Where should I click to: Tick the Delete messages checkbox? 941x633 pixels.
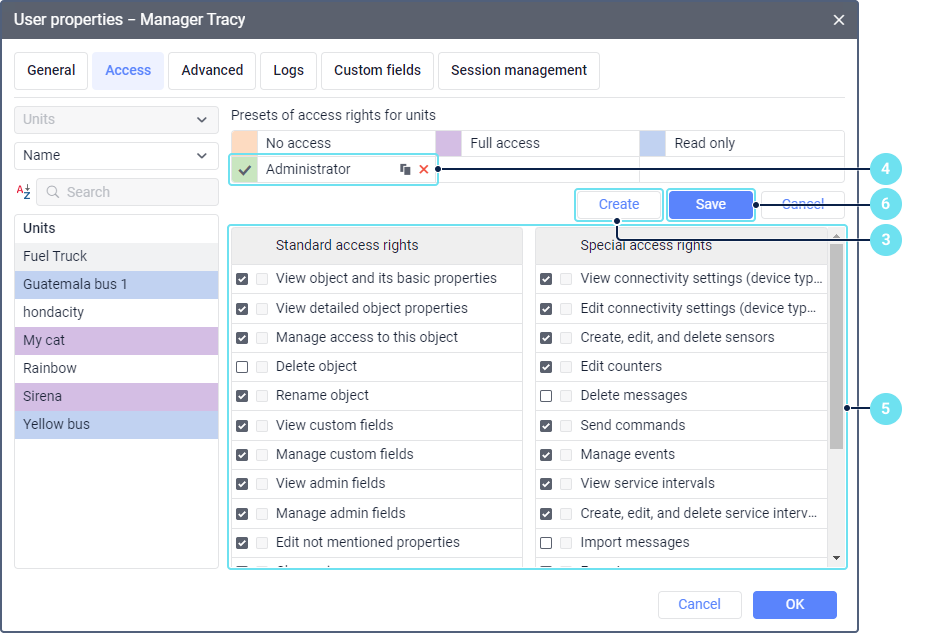click(x=546, y=396)
